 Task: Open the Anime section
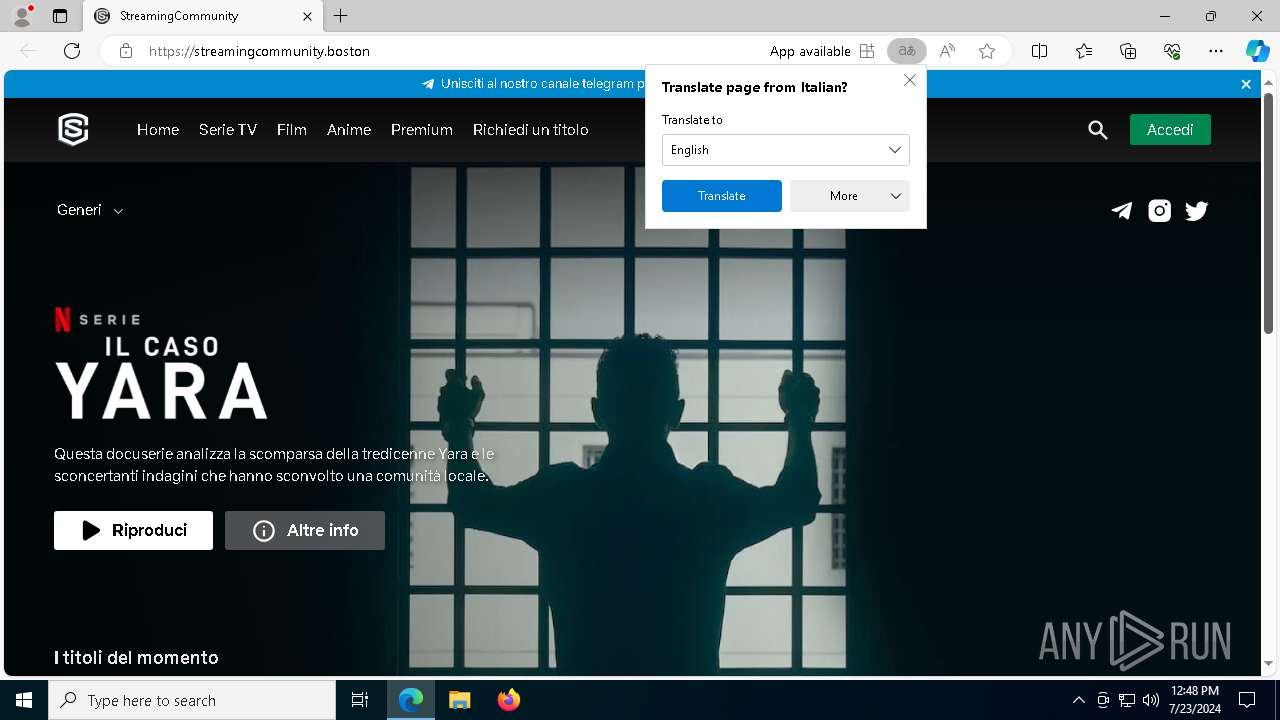(349, 130)
